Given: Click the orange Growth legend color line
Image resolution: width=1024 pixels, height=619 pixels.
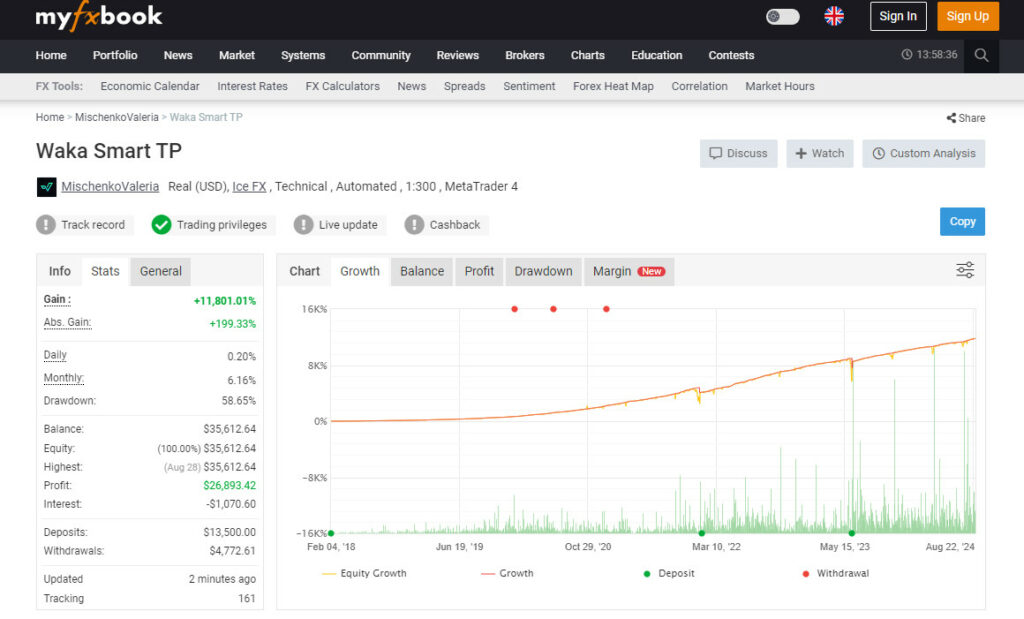Looking at the screenshot, I should (488, 574).
